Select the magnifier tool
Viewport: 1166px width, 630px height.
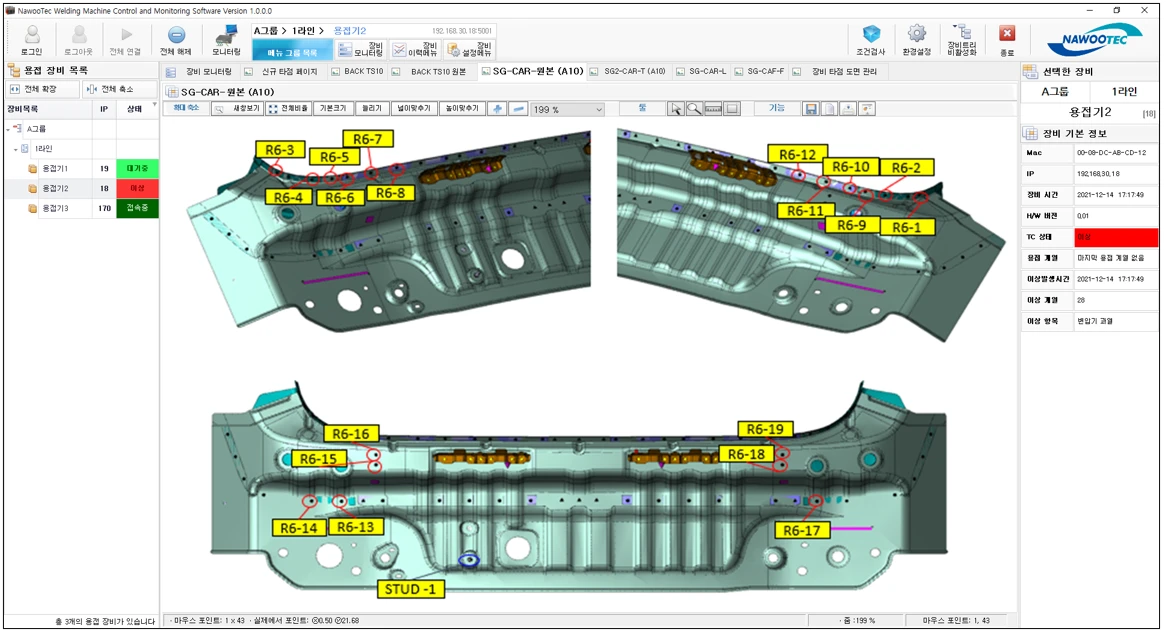point(694,109)
